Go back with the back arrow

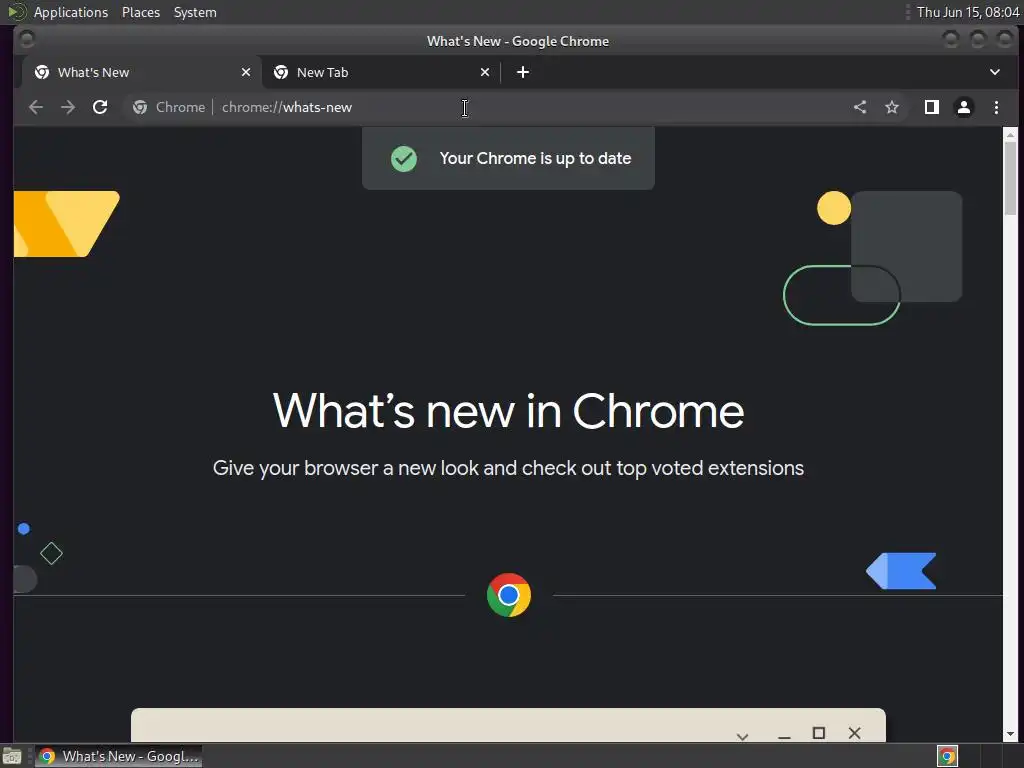click(36, 107)
